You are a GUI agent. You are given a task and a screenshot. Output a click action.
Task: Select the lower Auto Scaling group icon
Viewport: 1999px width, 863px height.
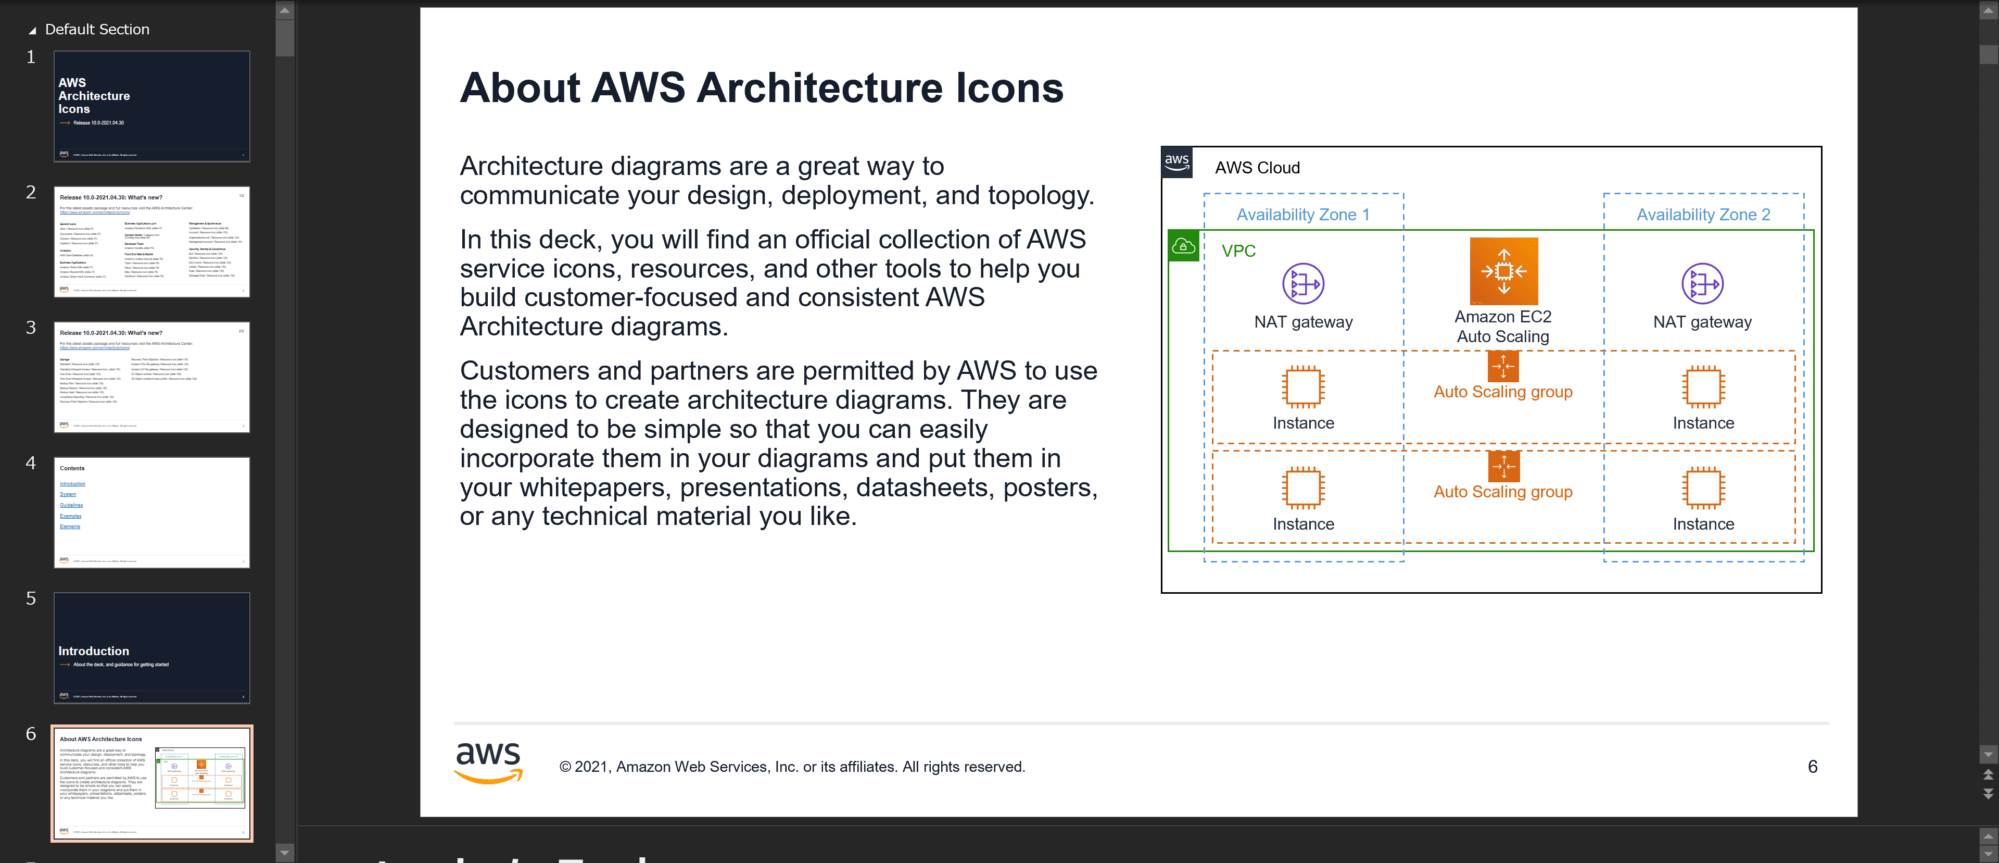point(1503,466)
